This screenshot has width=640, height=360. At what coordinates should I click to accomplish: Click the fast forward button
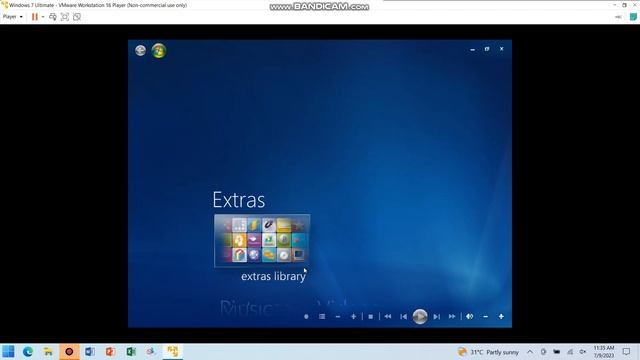(452, 316)
